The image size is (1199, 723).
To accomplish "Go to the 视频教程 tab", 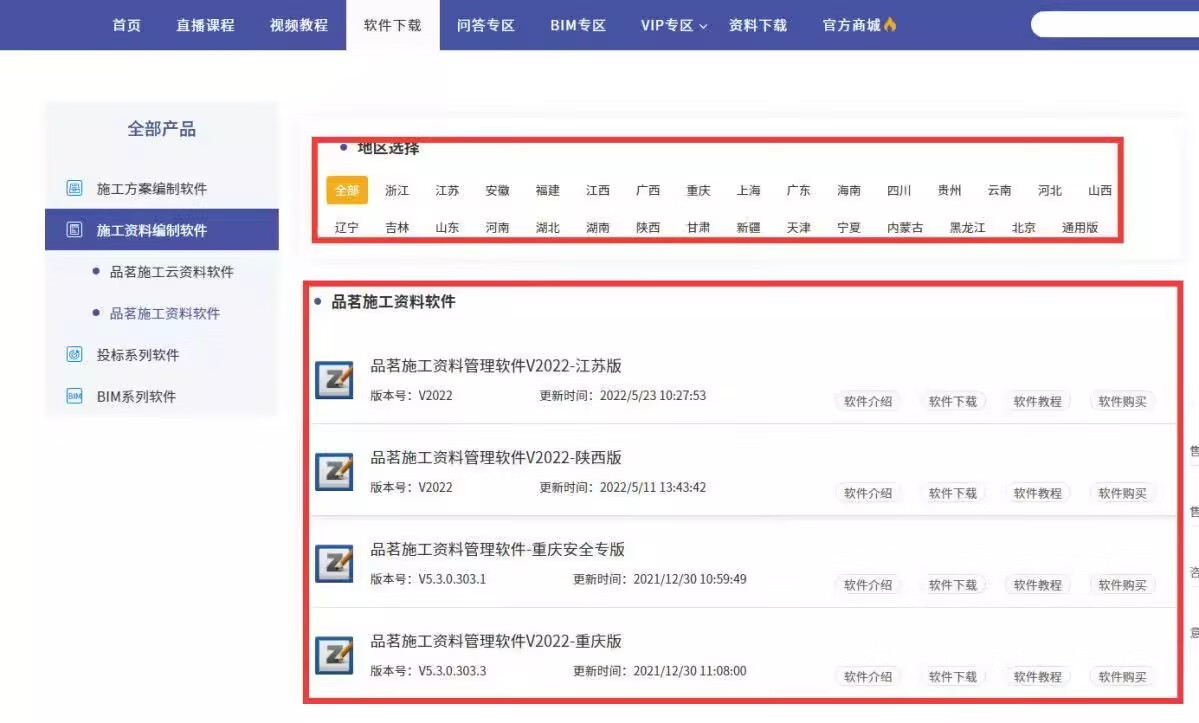I will tap(299, 25).
